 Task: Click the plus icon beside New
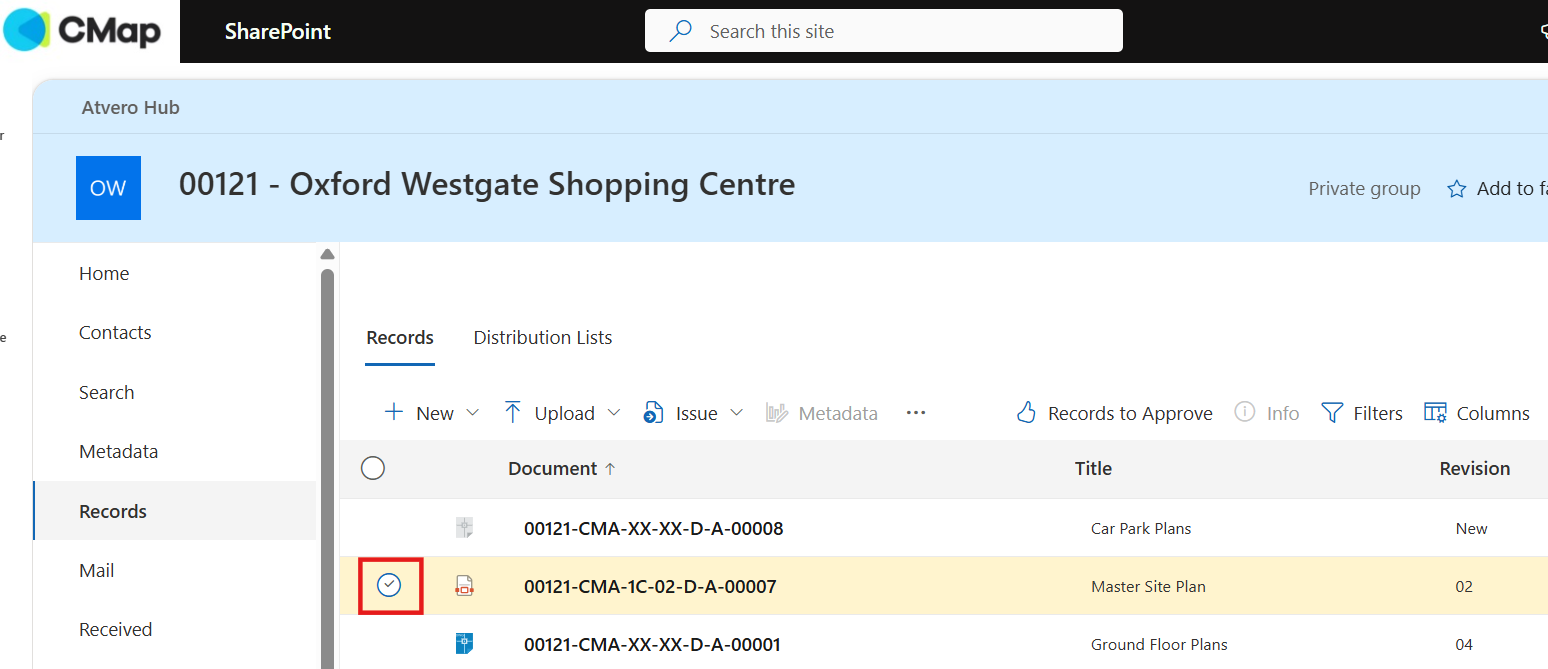[394, 412]
